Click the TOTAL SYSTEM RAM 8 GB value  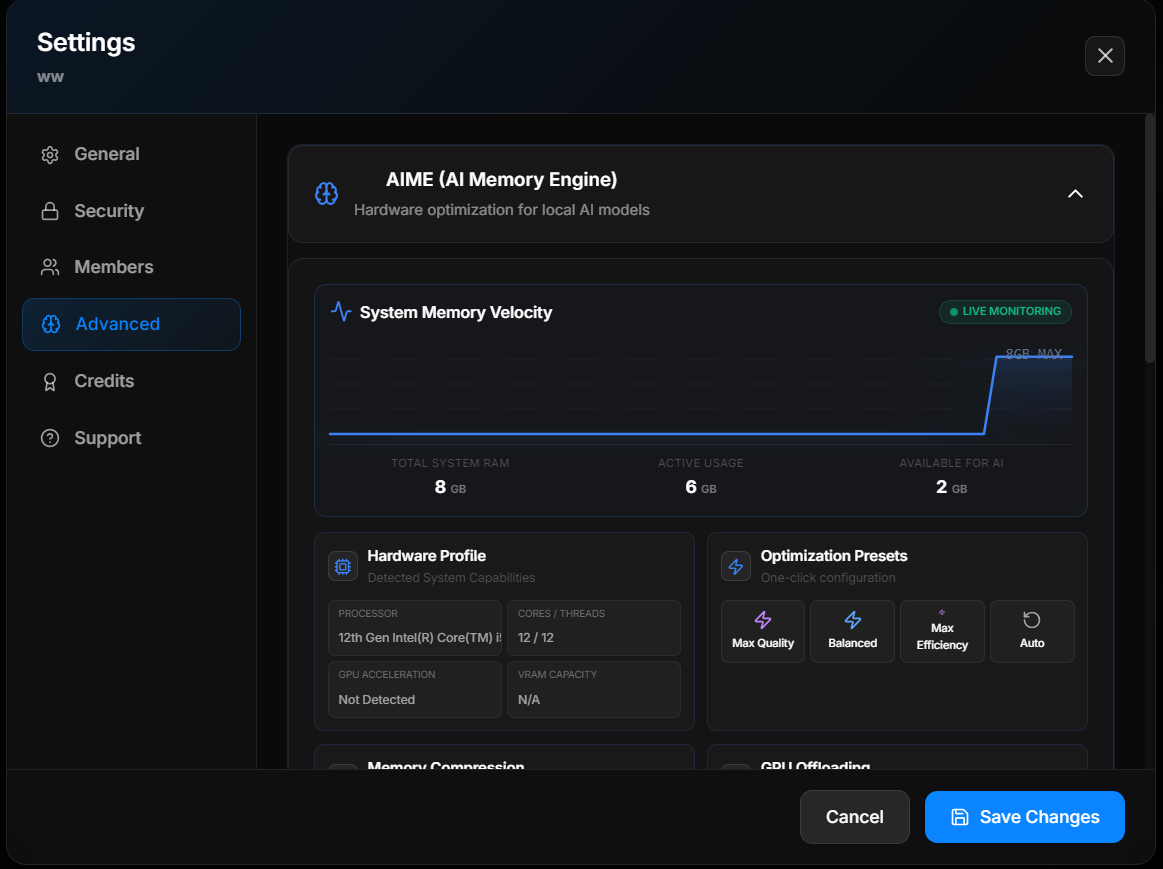pos(450,487)
